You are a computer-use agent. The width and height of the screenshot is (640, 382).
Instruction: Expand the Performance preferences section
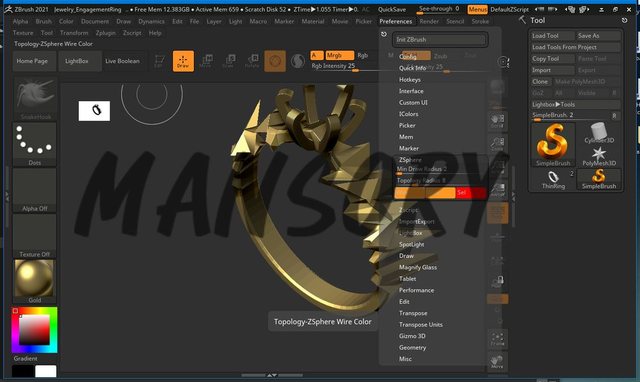(x=416, y=290)
